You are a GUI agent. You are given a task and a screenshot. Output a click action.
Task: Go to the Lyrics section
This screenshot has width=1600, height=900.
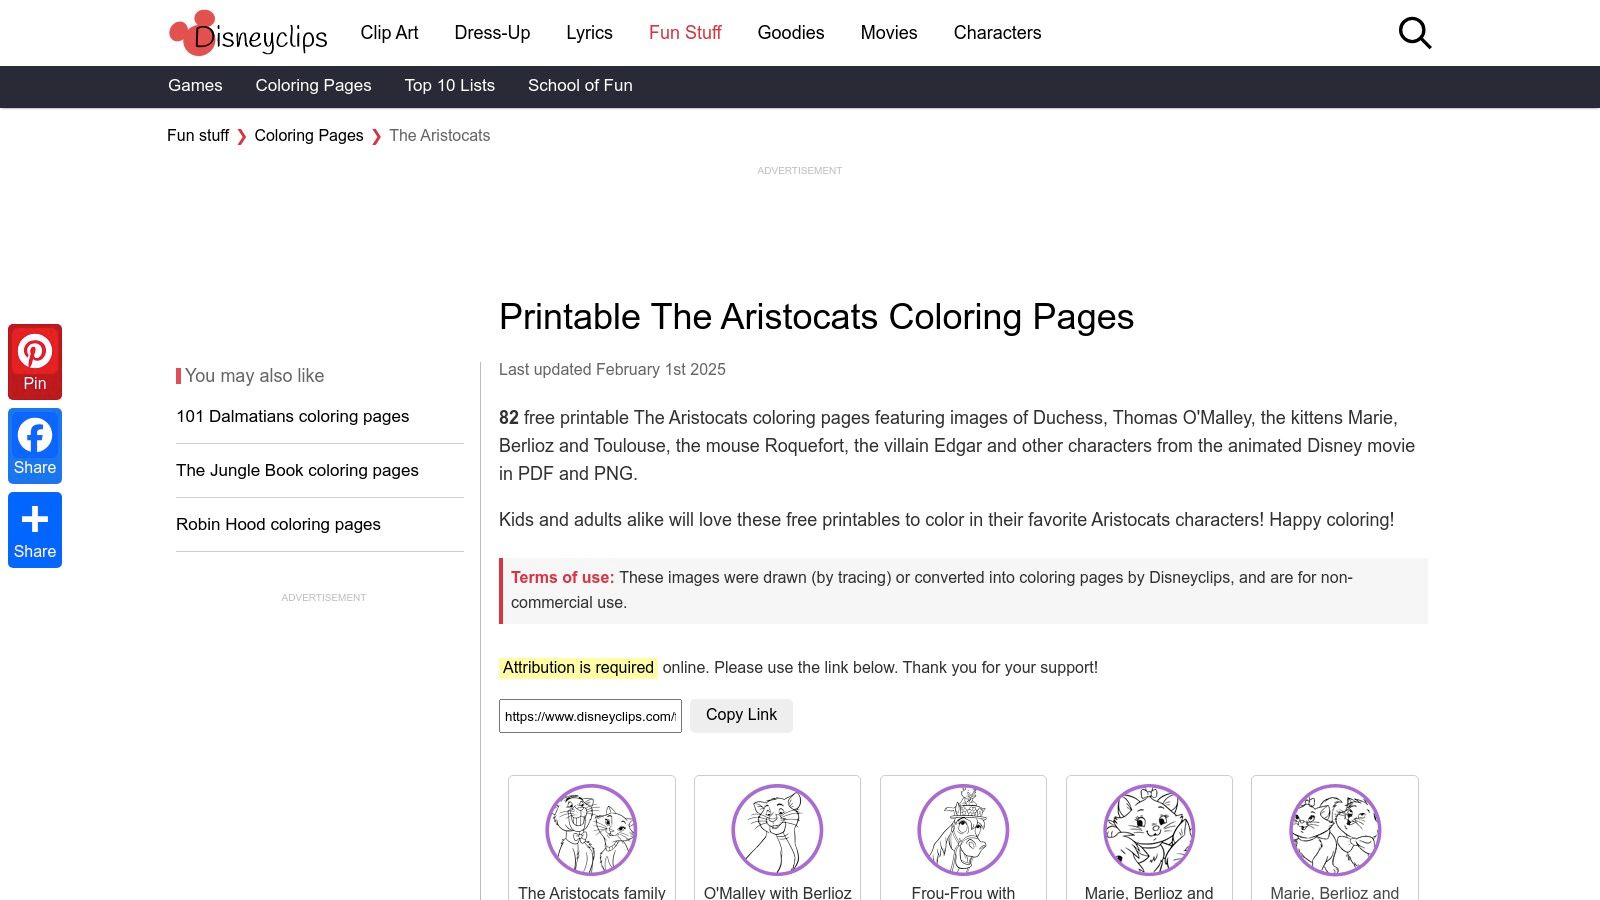click(x=589, y=33)
